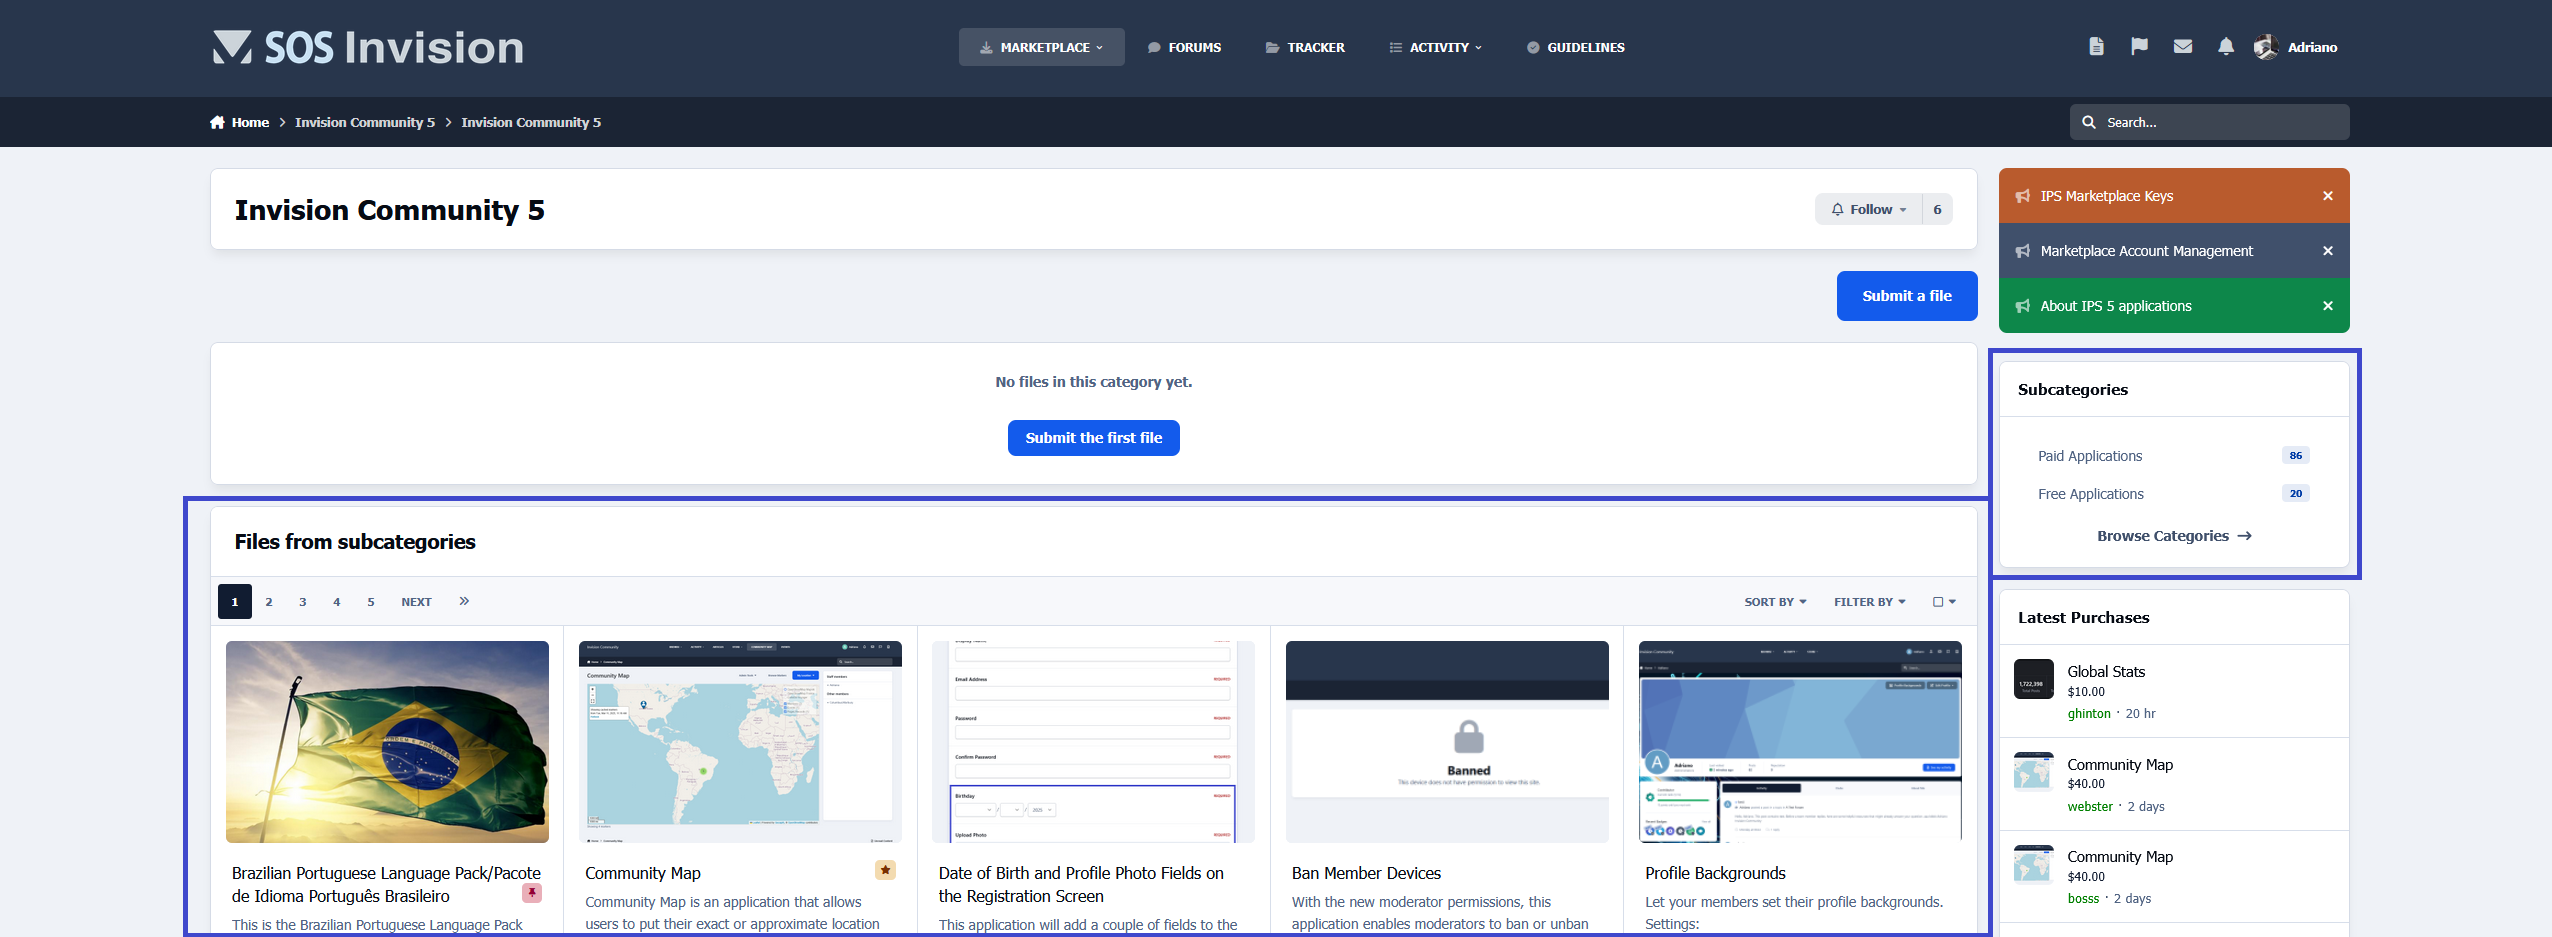The width and height of the screenshot is (2552, 937).
Task: Close the Marketplace Account Management announcement
Action: 2327,251
